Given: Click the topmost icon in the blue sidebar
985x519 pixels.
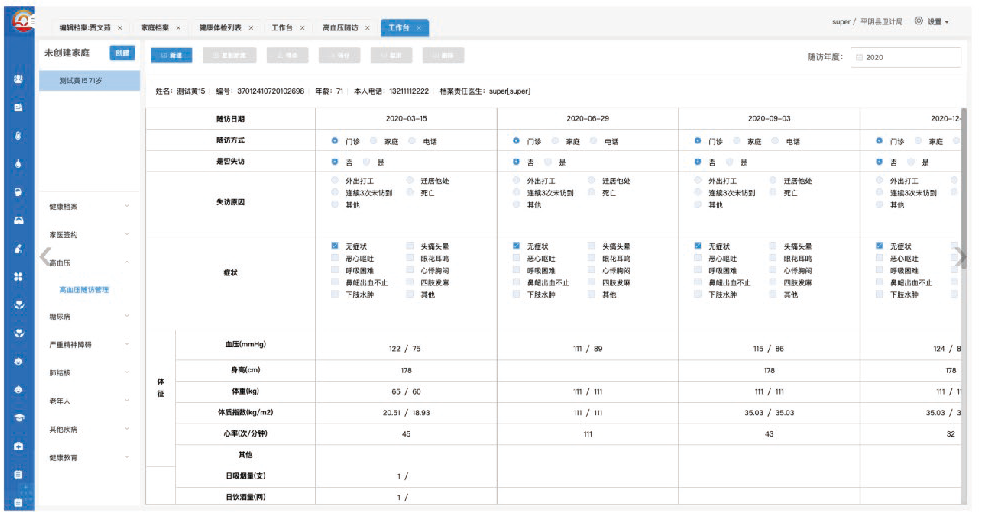Looking at the screenshot, I should (x=18, y=79).
